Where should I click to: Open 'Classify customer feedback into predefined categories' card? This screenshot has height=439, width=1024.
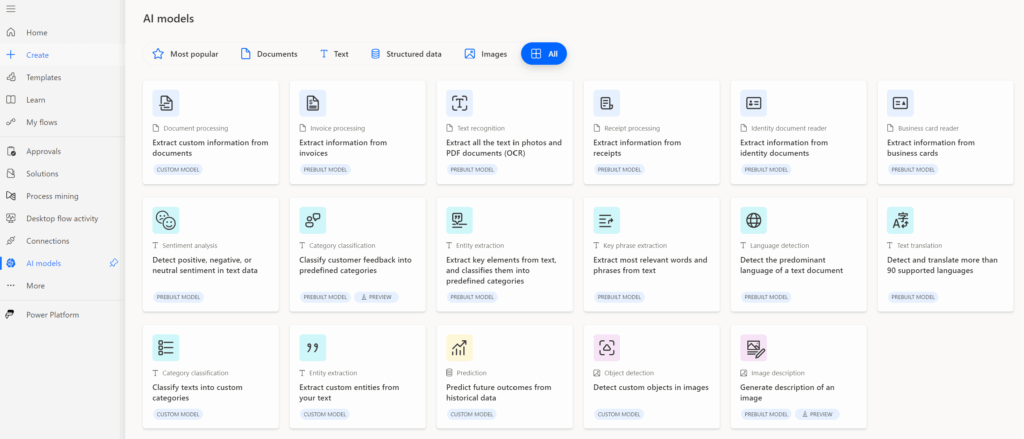tap(358, 255)
